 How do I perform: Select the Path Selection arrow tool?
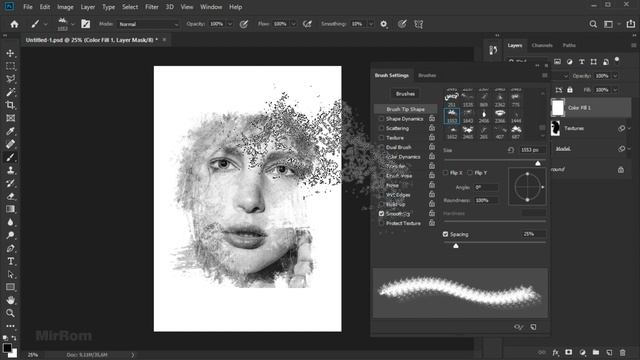pos(10,274)
